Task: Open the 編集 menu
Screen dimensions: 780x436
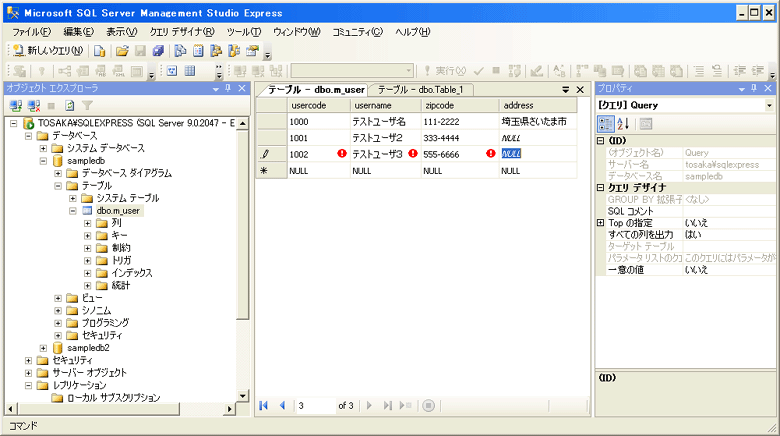Action: click(79, 32)
